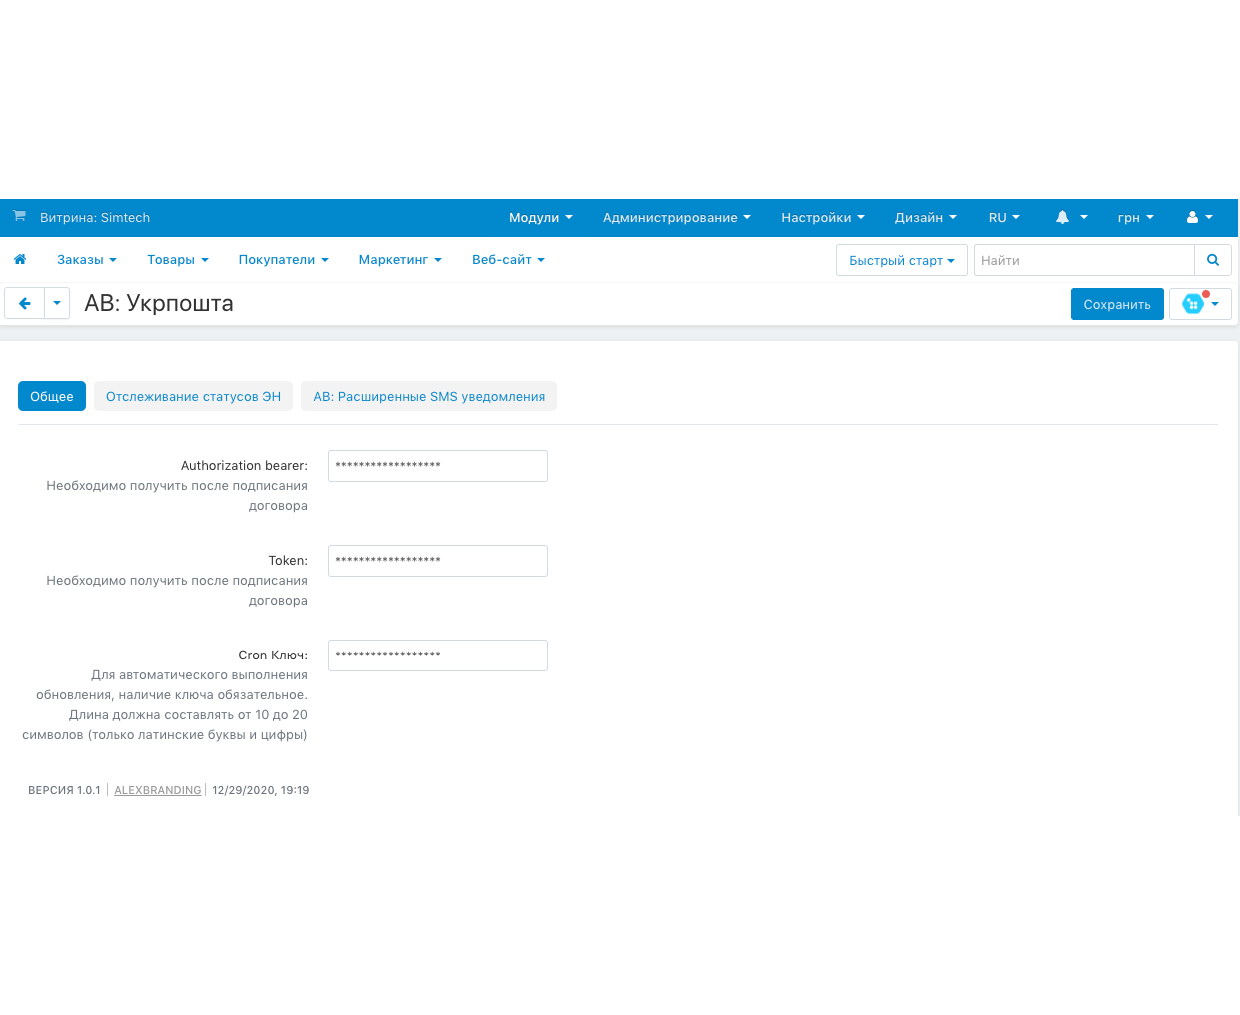The width and height of the screenshot is (1240, 1015).
Task: Click the back arrow button
Action: [x=25, y=304]
